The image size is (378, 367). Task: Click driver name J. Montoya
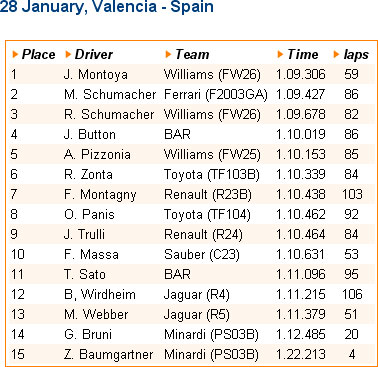pos(96,75)
